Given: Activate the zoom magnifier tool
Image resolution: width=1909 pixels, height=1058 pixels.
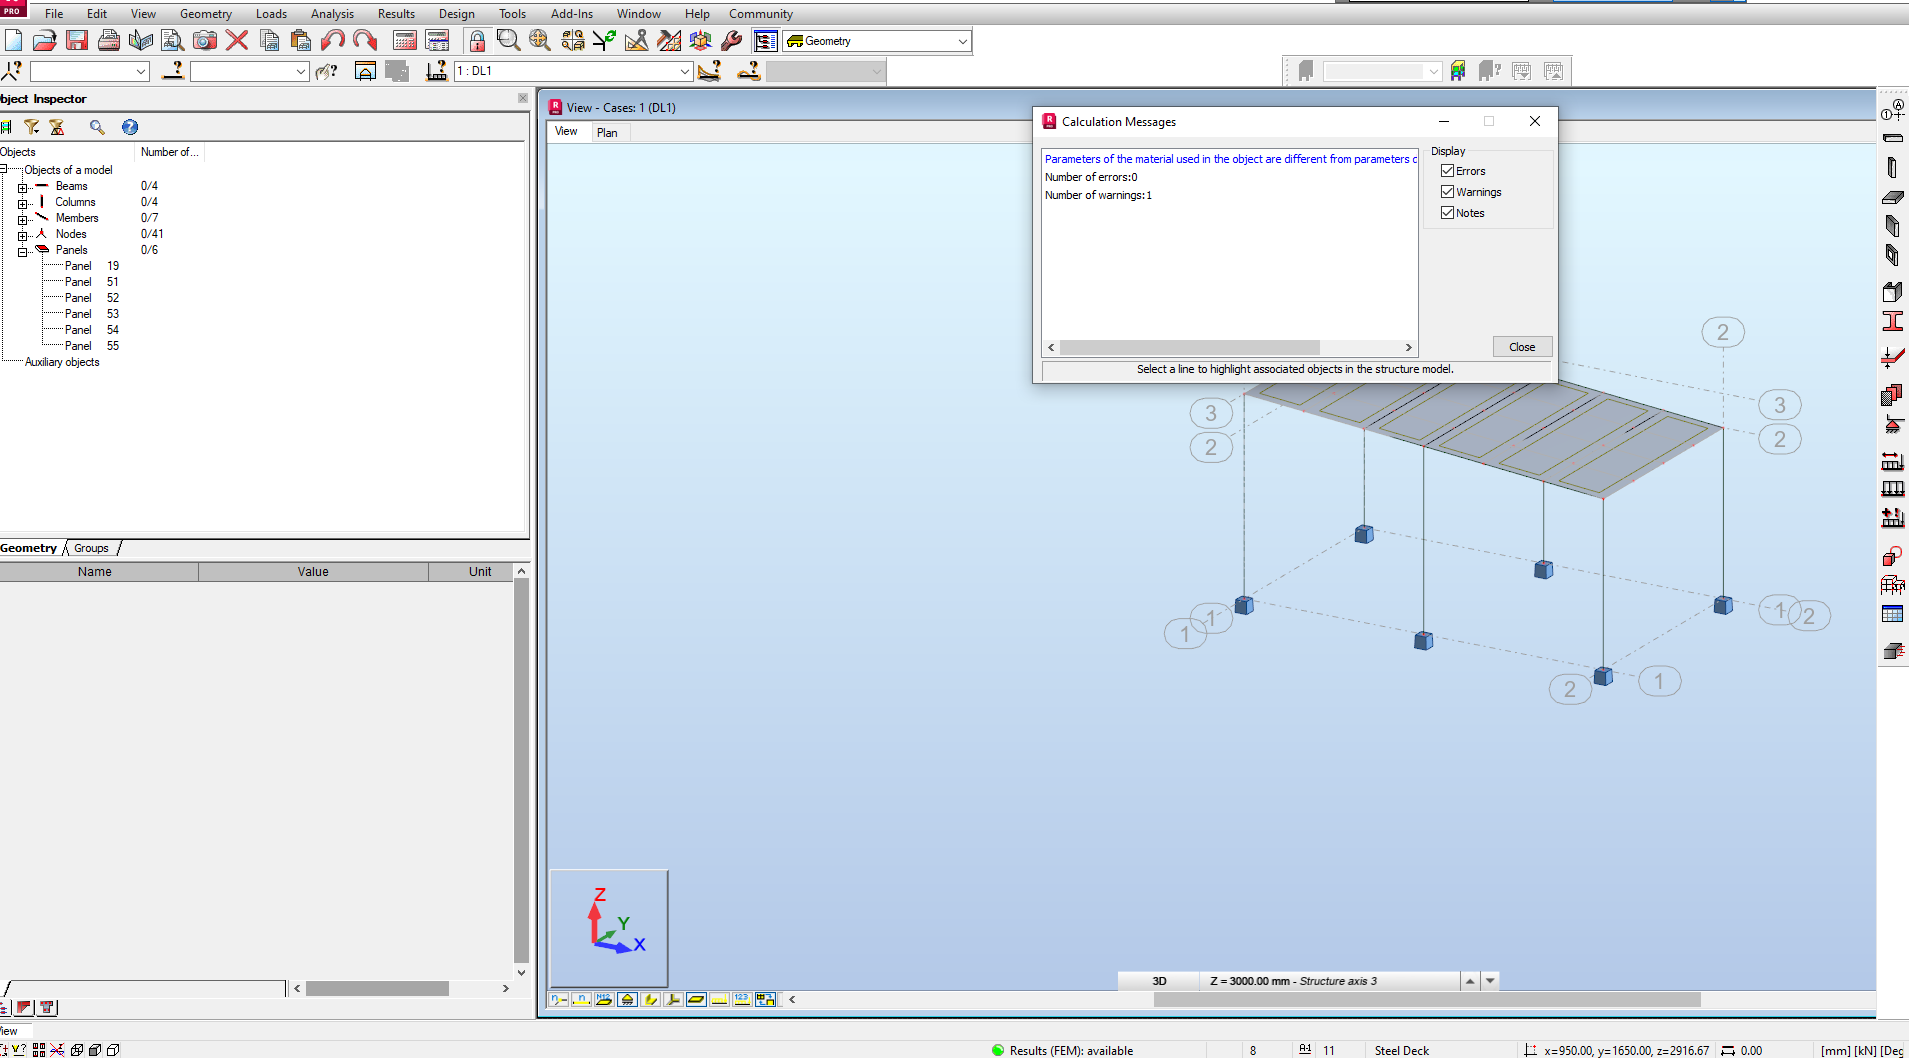Looking at the screenshot, I should (508, 40).
